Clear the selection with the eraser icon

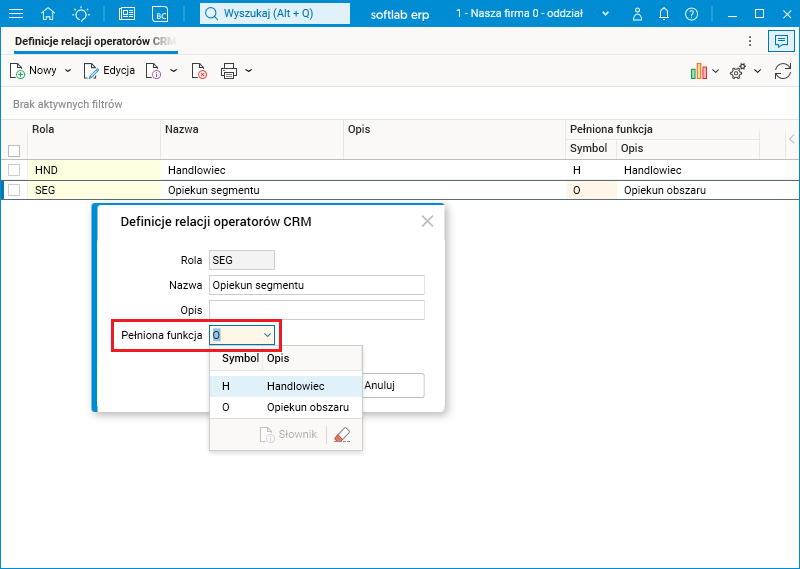click(x=342, y=435)
